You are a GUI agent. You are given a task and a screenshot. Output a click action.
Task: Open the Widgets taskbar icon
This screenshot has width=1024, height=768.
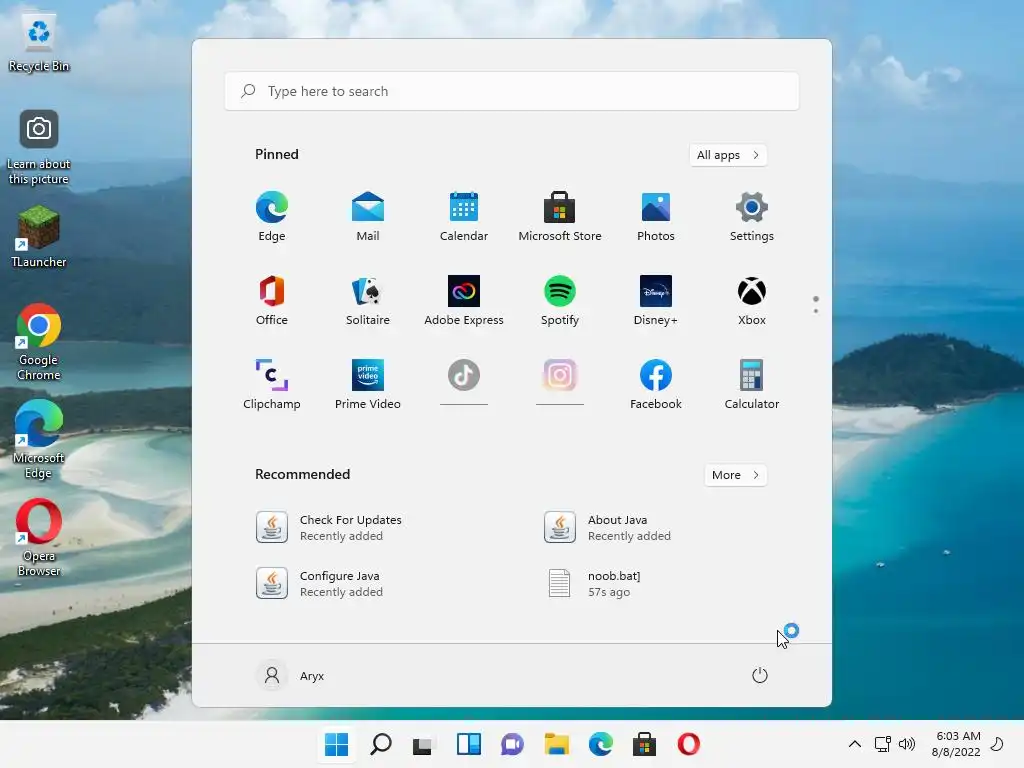click(469, 744)
